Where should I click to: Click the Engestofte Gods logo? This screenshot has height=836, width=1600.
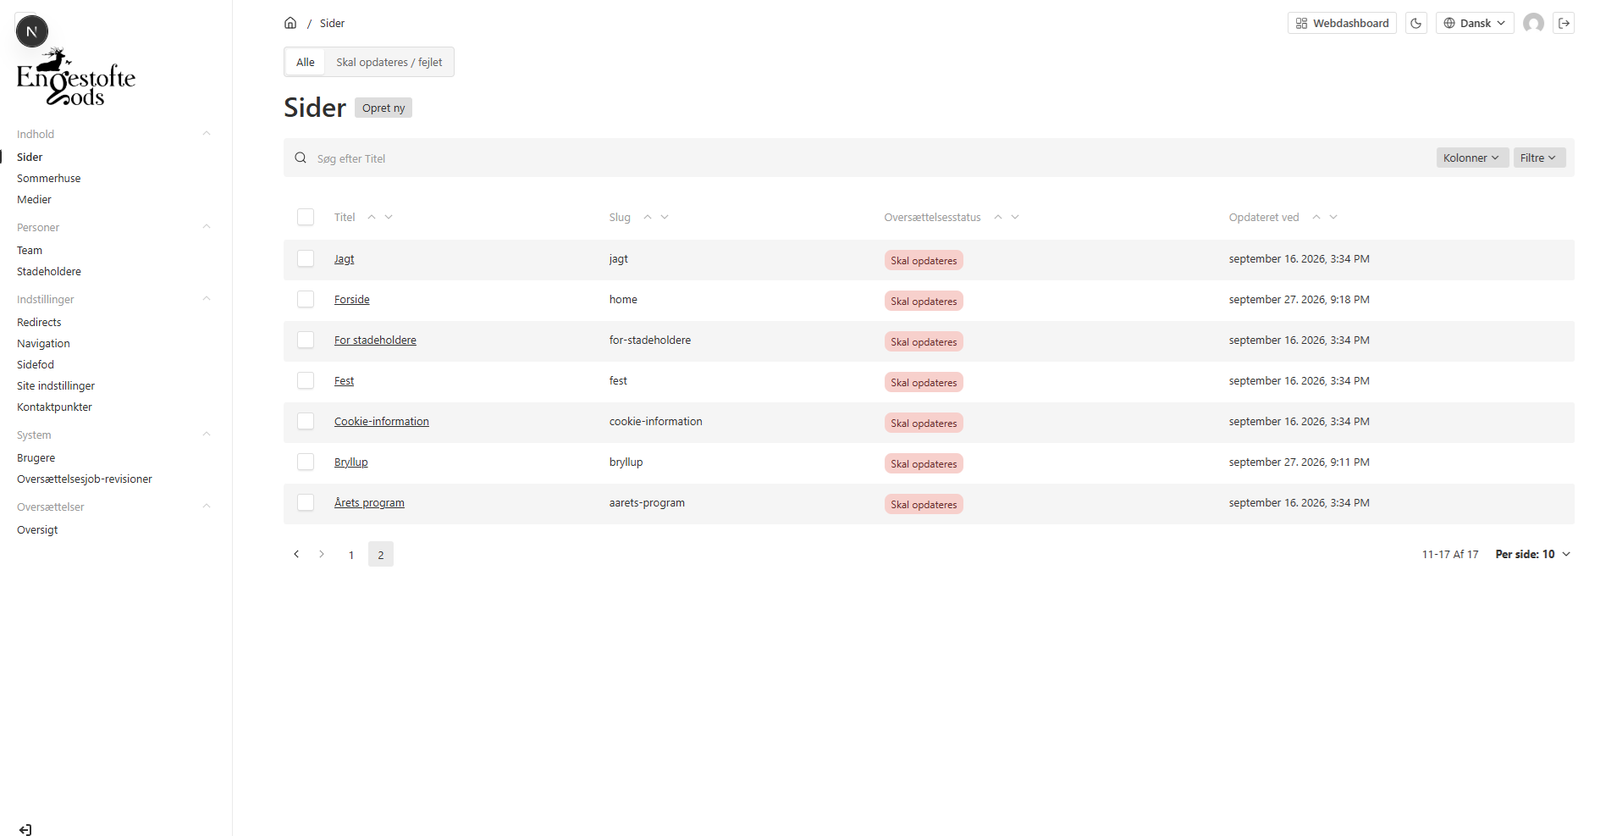coord(76,78)
